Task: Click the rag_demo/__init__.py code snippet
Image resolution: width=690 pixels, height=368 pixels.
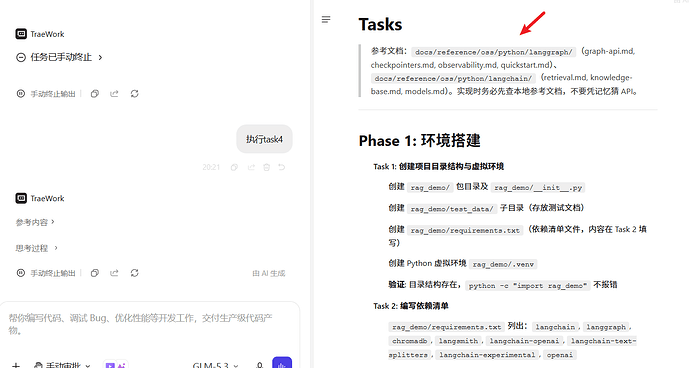Action: [x=538, y=188]
